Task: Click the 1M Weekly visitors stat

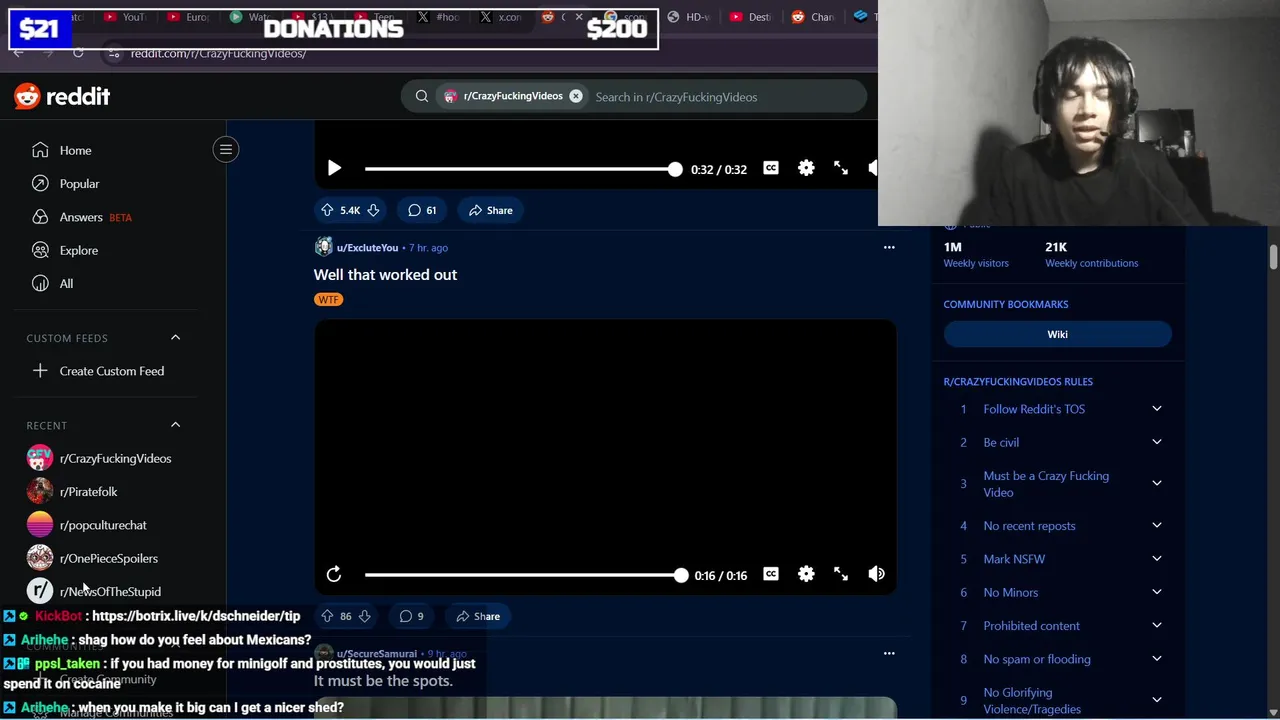Action: point(976,255)
